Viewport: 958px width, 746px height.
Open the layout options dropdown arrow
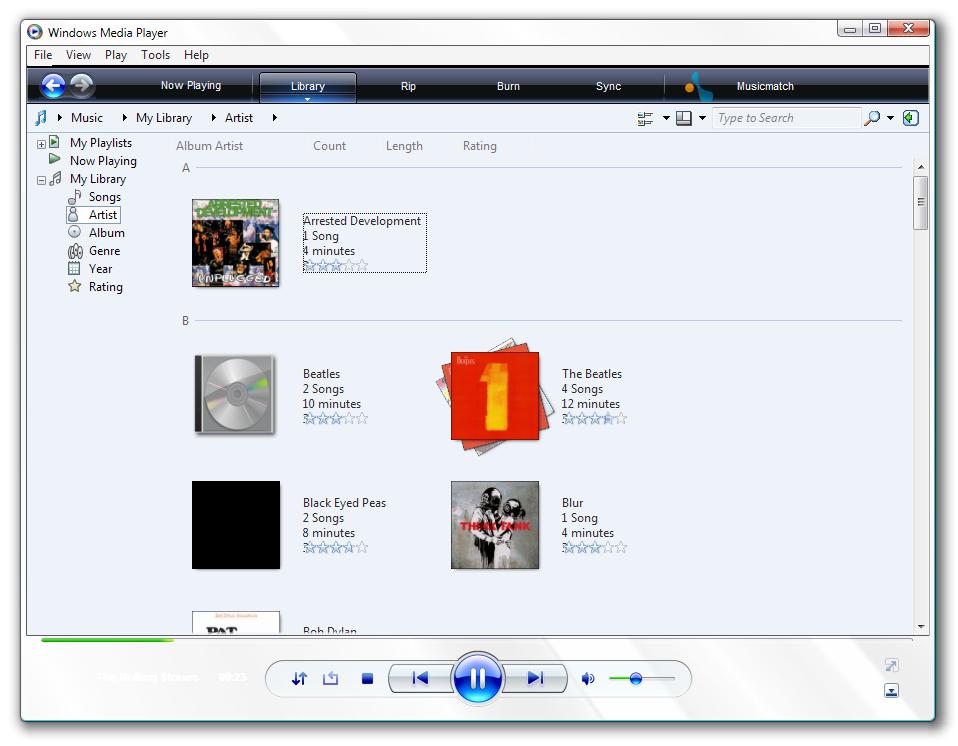coord(666,118)
